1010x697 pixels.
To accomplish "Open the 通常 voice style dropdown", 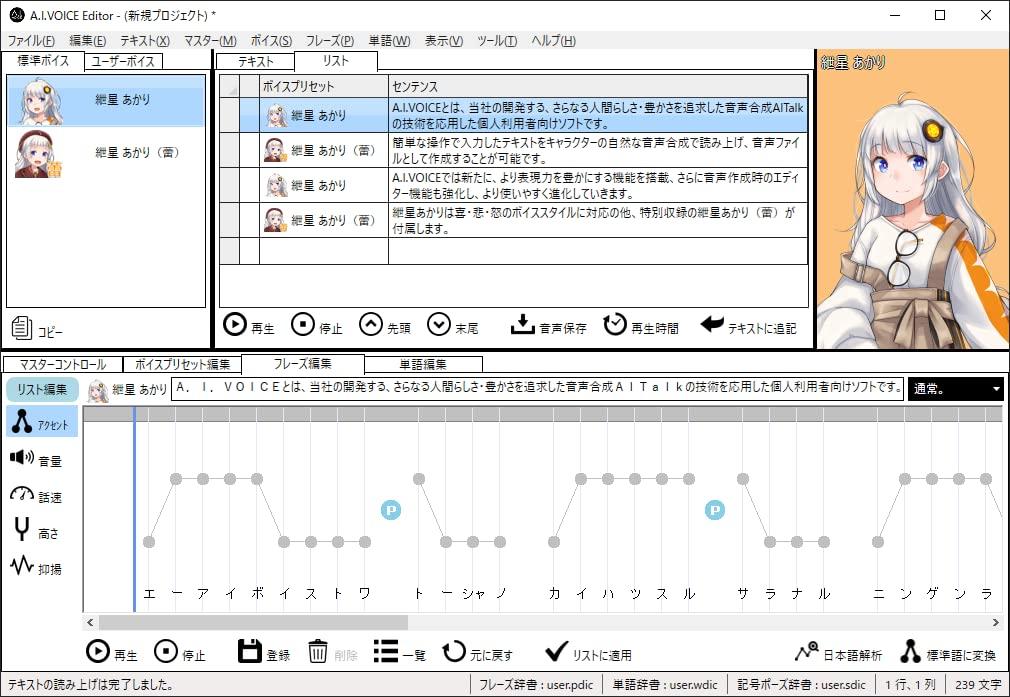I will point(955,390).
